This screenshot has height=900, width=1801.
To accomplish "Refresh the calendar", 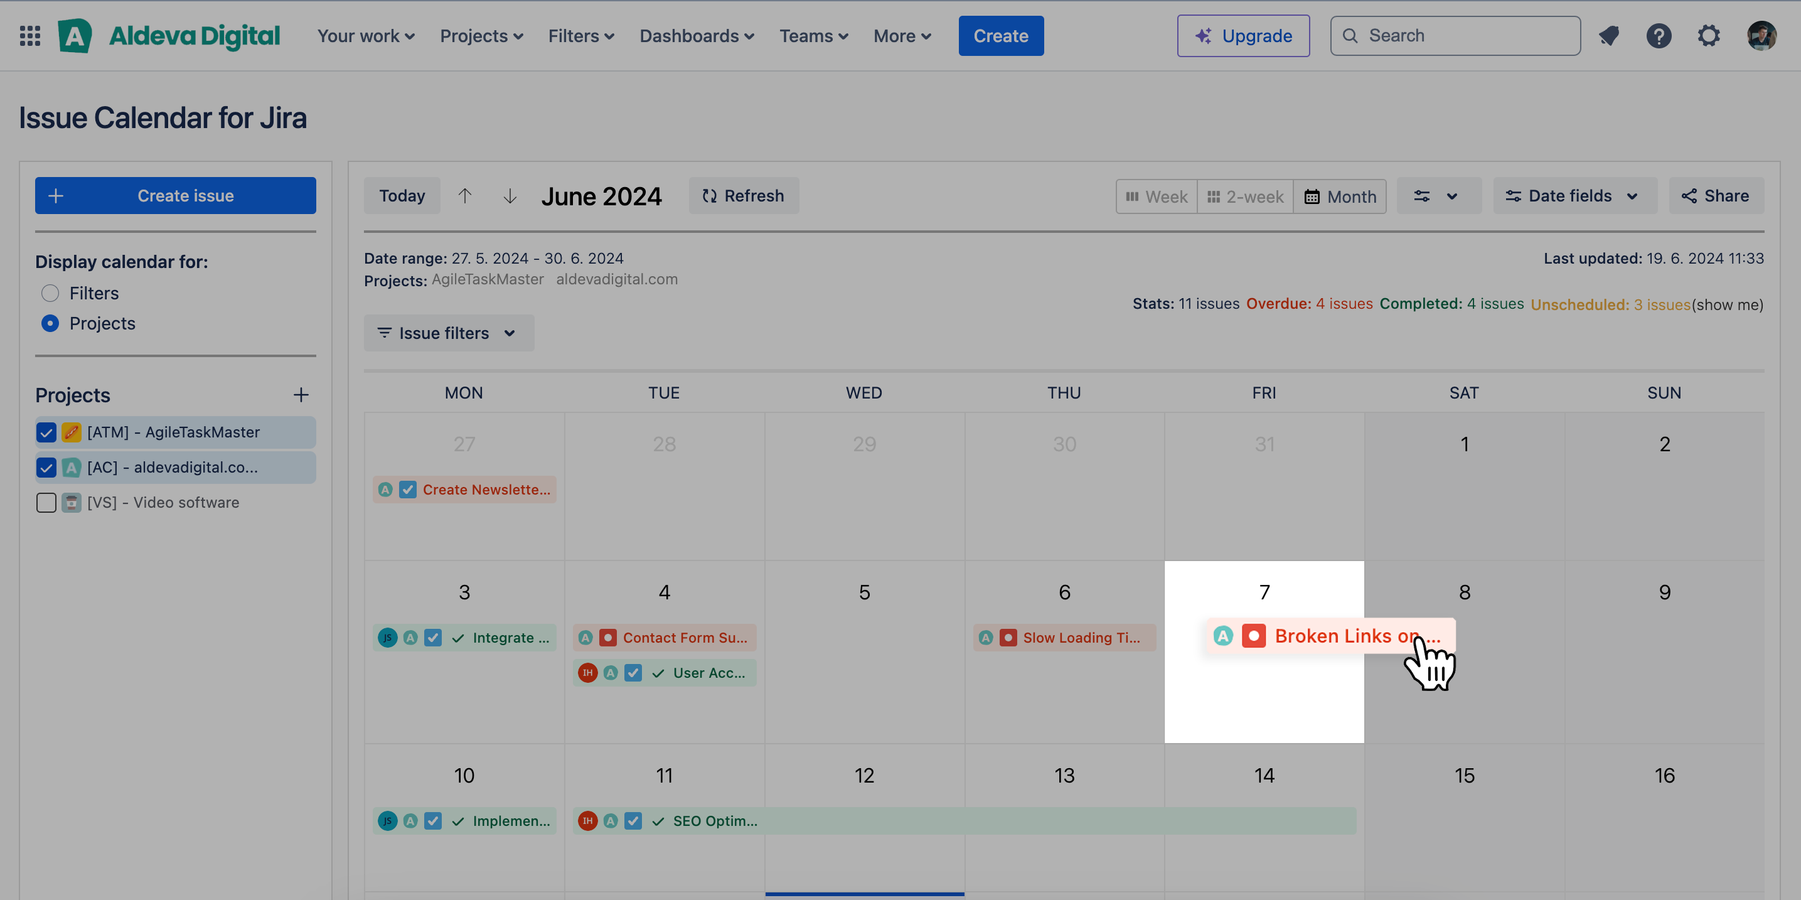I will (743, 196).
